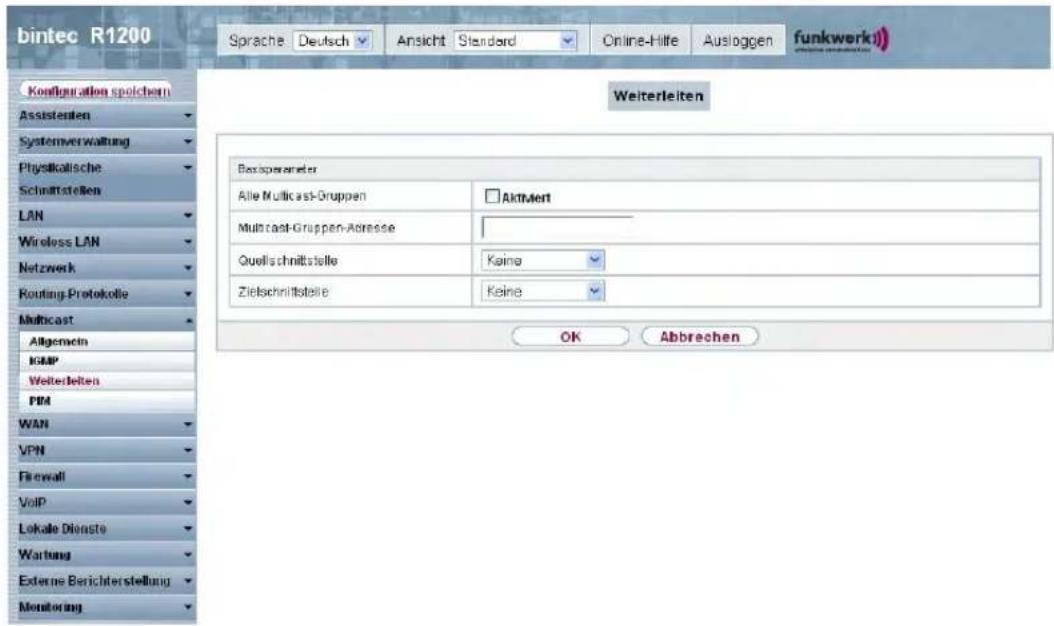
Task: Open the Ansicht Standard dropdown
Action: pos(516,41)
